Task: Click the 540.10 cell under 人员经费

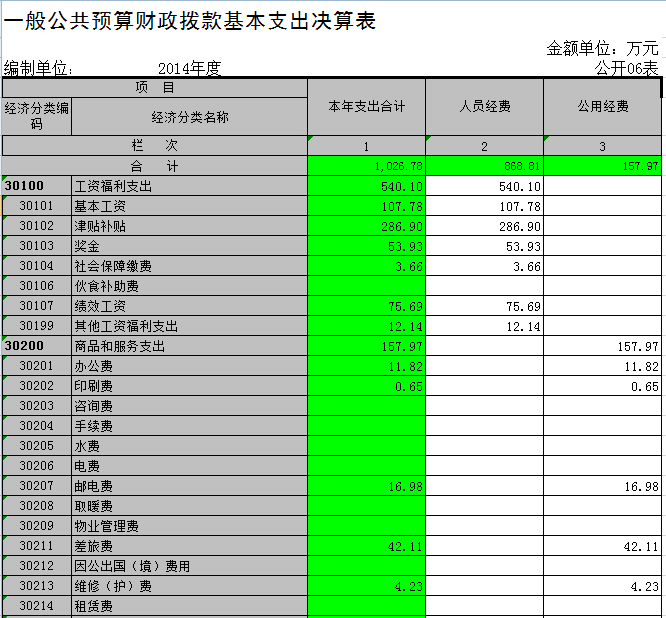Action: (x=484, y=186)
